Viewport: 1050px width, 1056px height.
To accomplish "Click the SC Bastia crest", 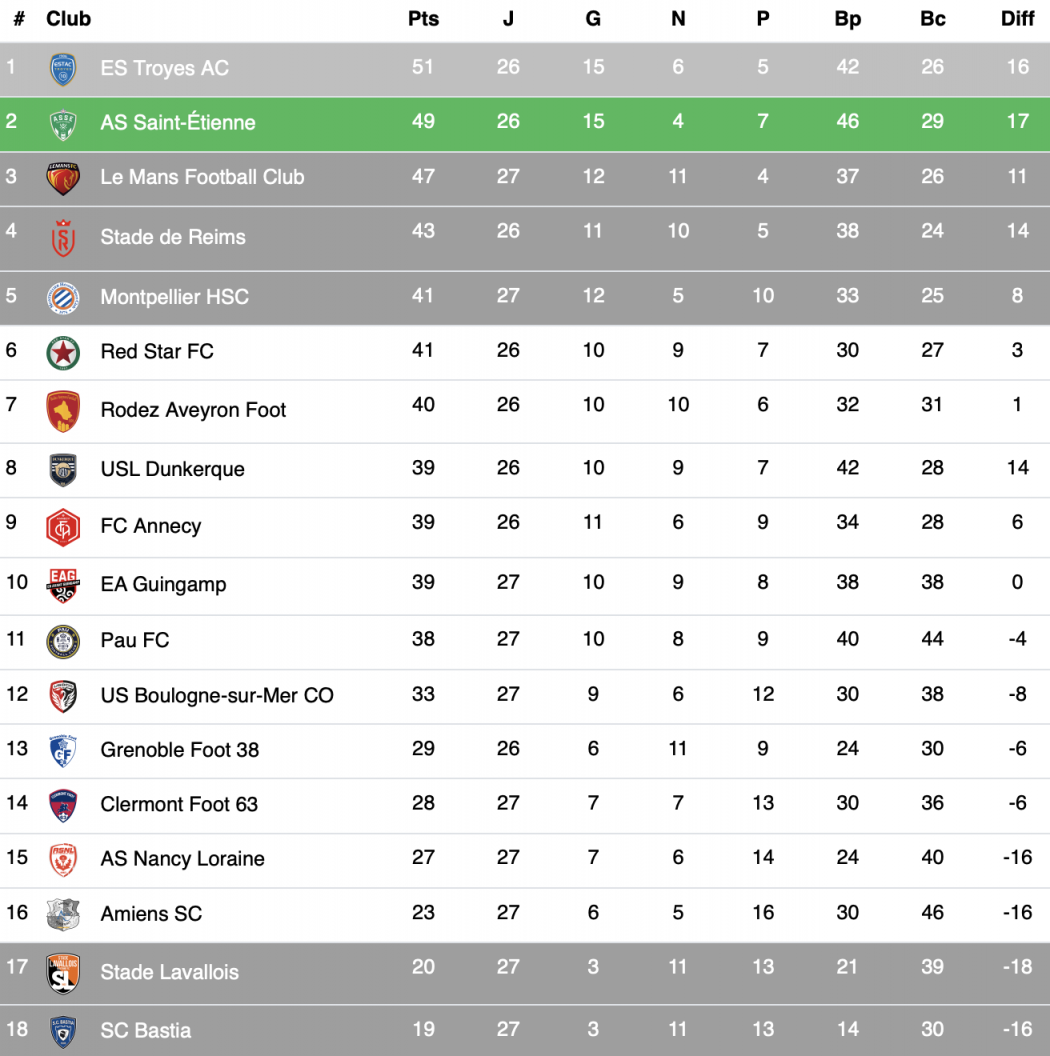I will pos(63,1031).
